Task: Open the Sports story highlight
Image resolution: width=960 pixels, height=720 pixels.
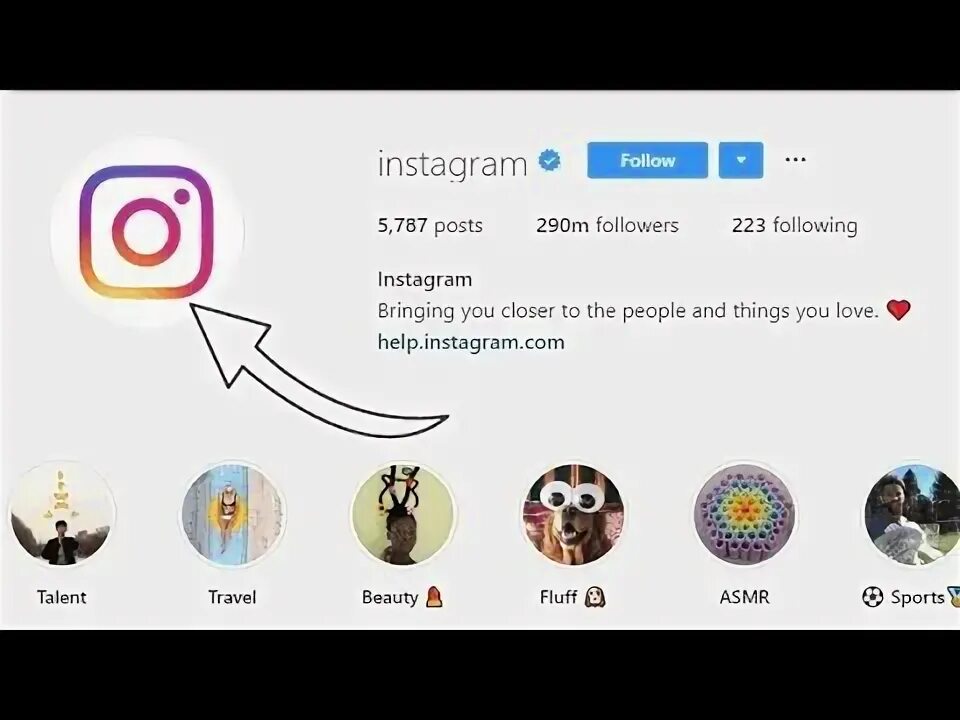Action: [x=912, y=514]
